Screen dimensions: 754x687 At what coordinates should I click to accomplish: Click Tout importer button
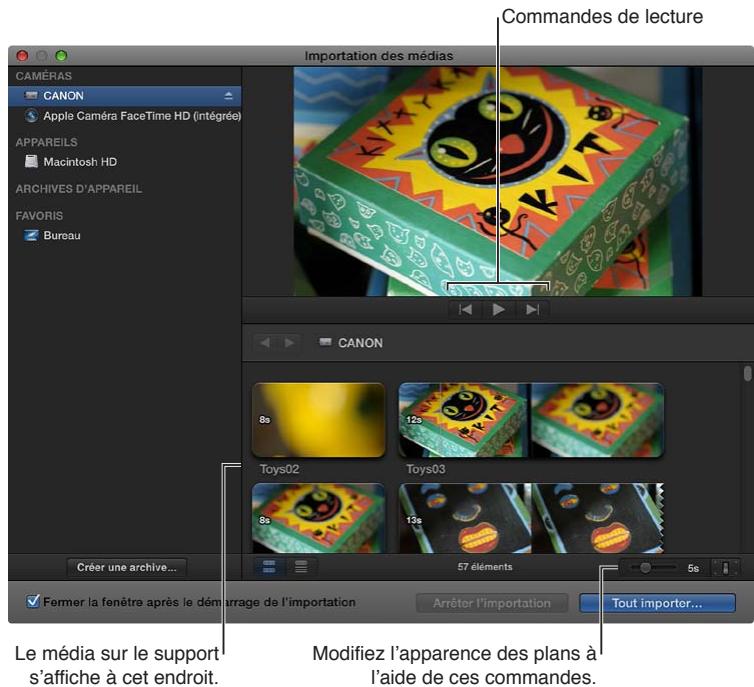tap(657, 603)
